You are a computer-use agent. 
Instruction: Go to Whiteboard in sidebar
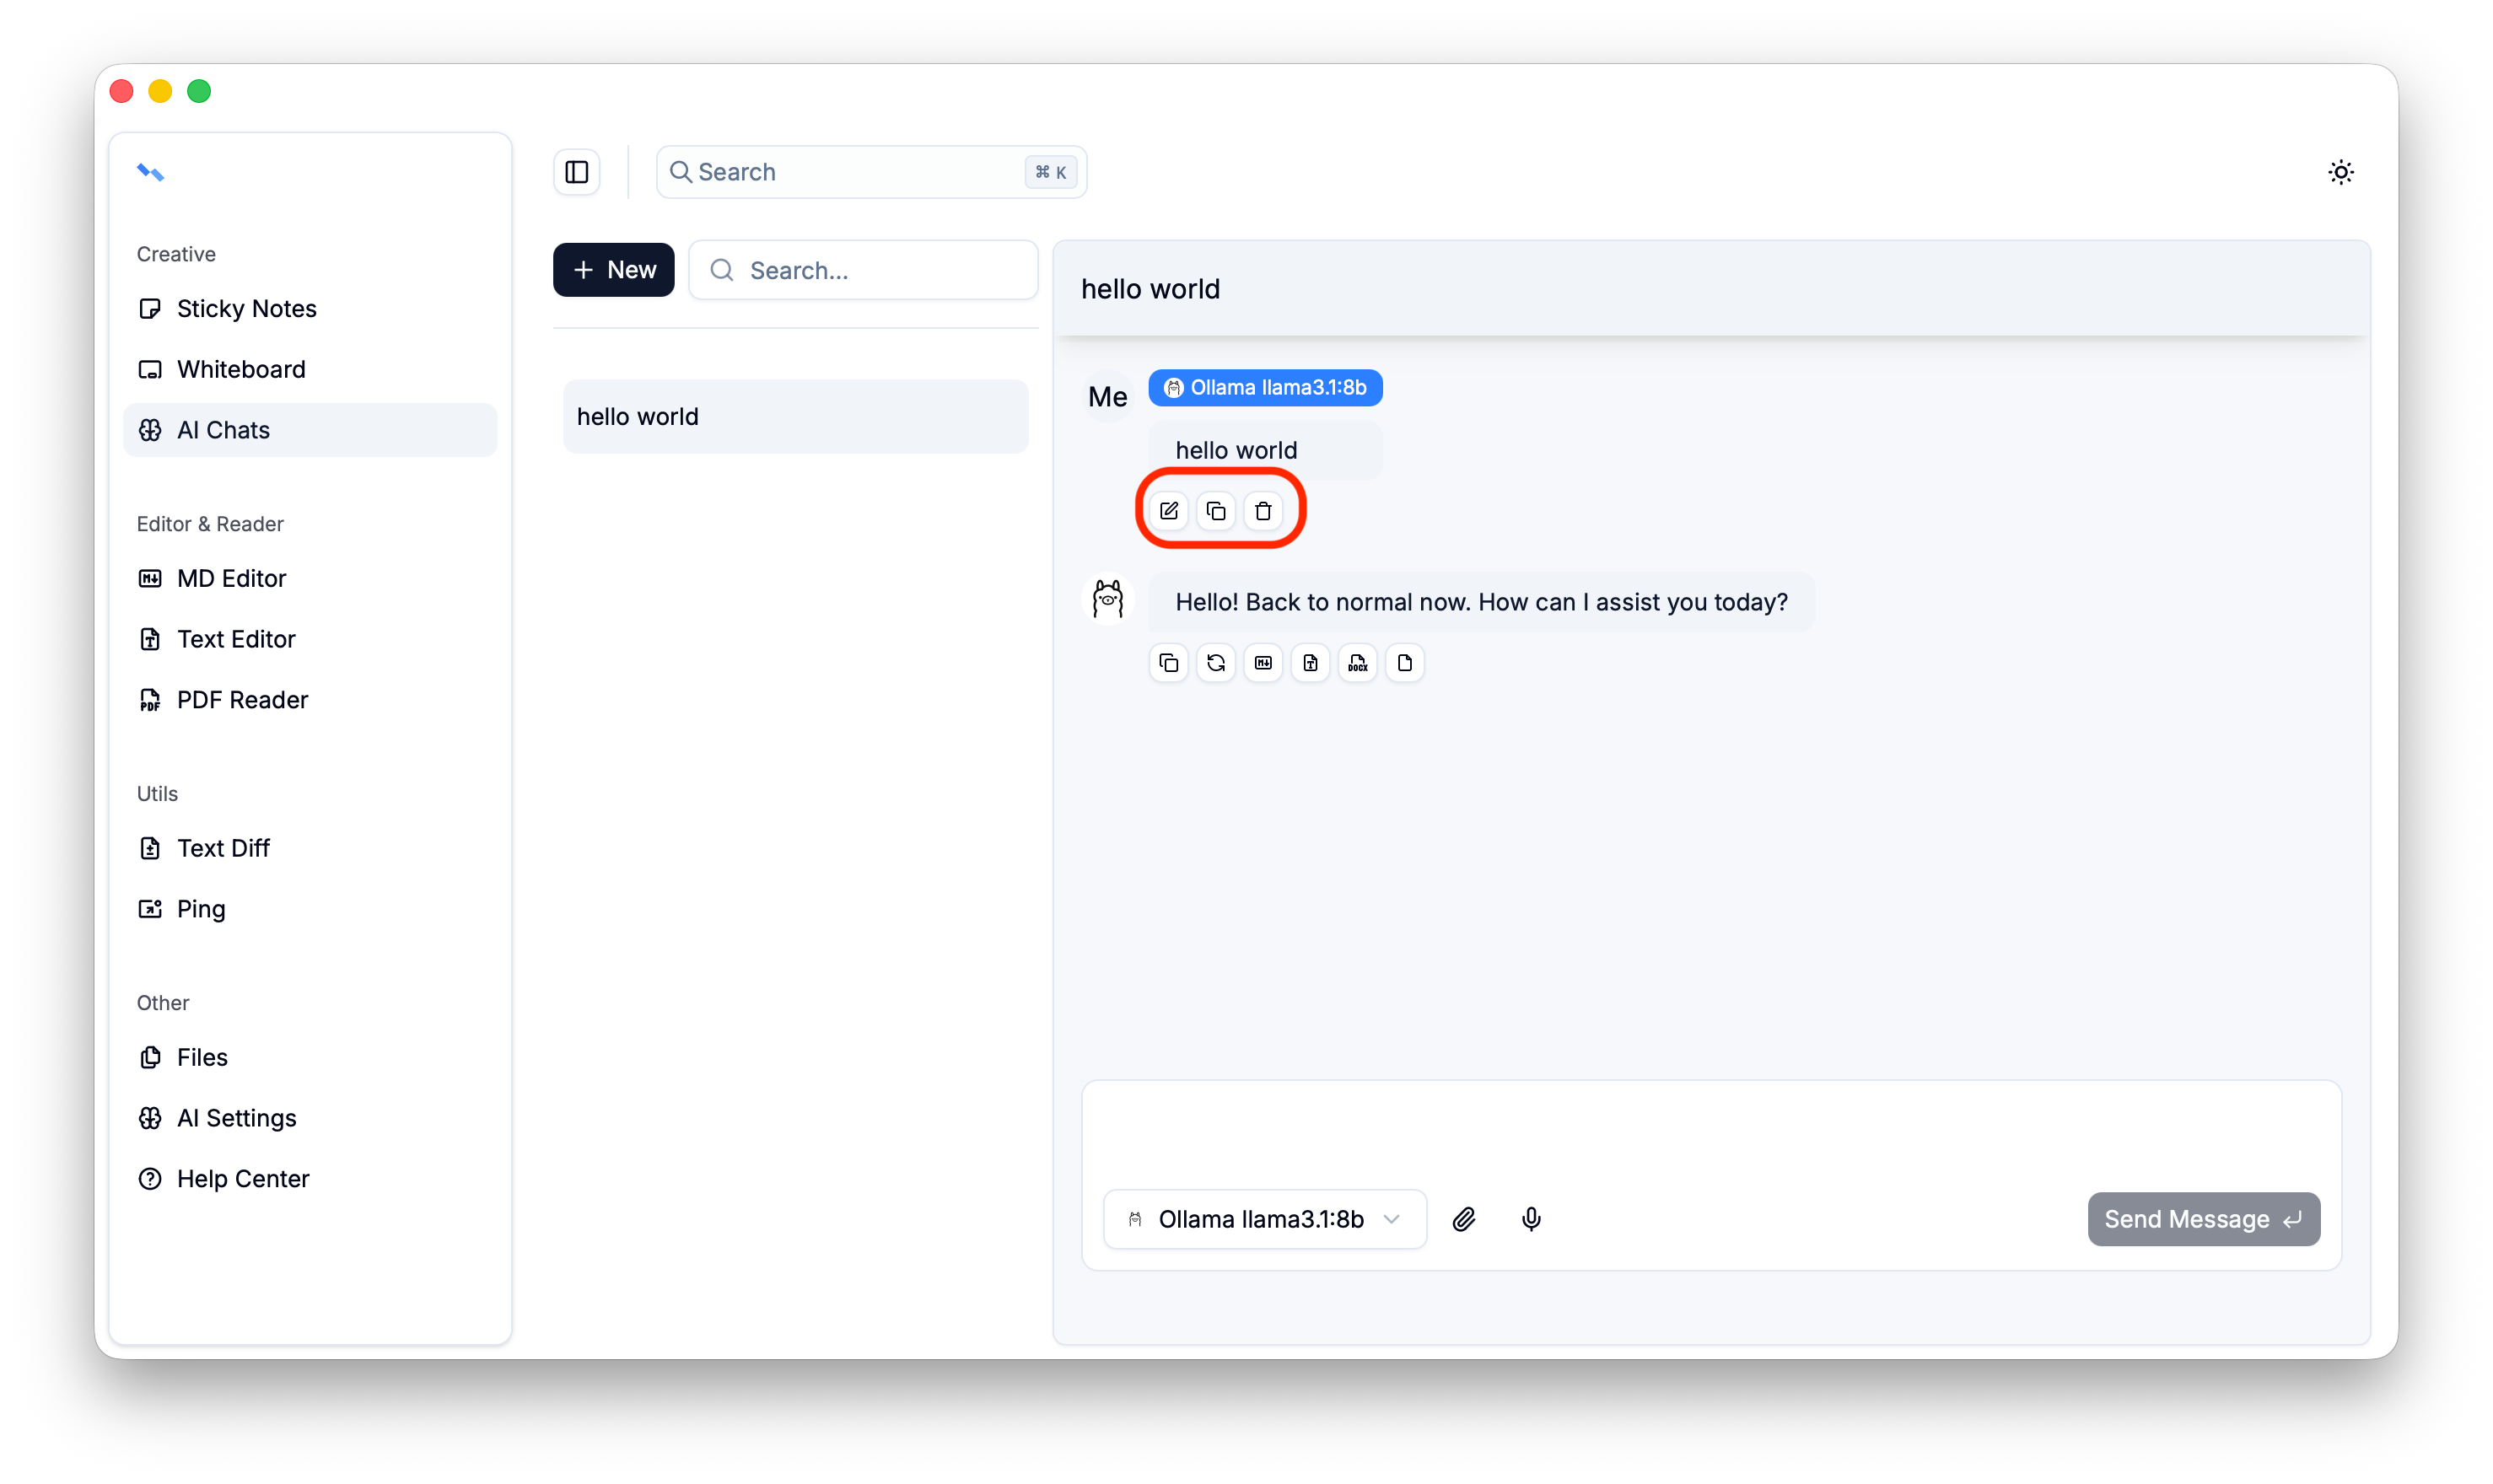point(241,369)
